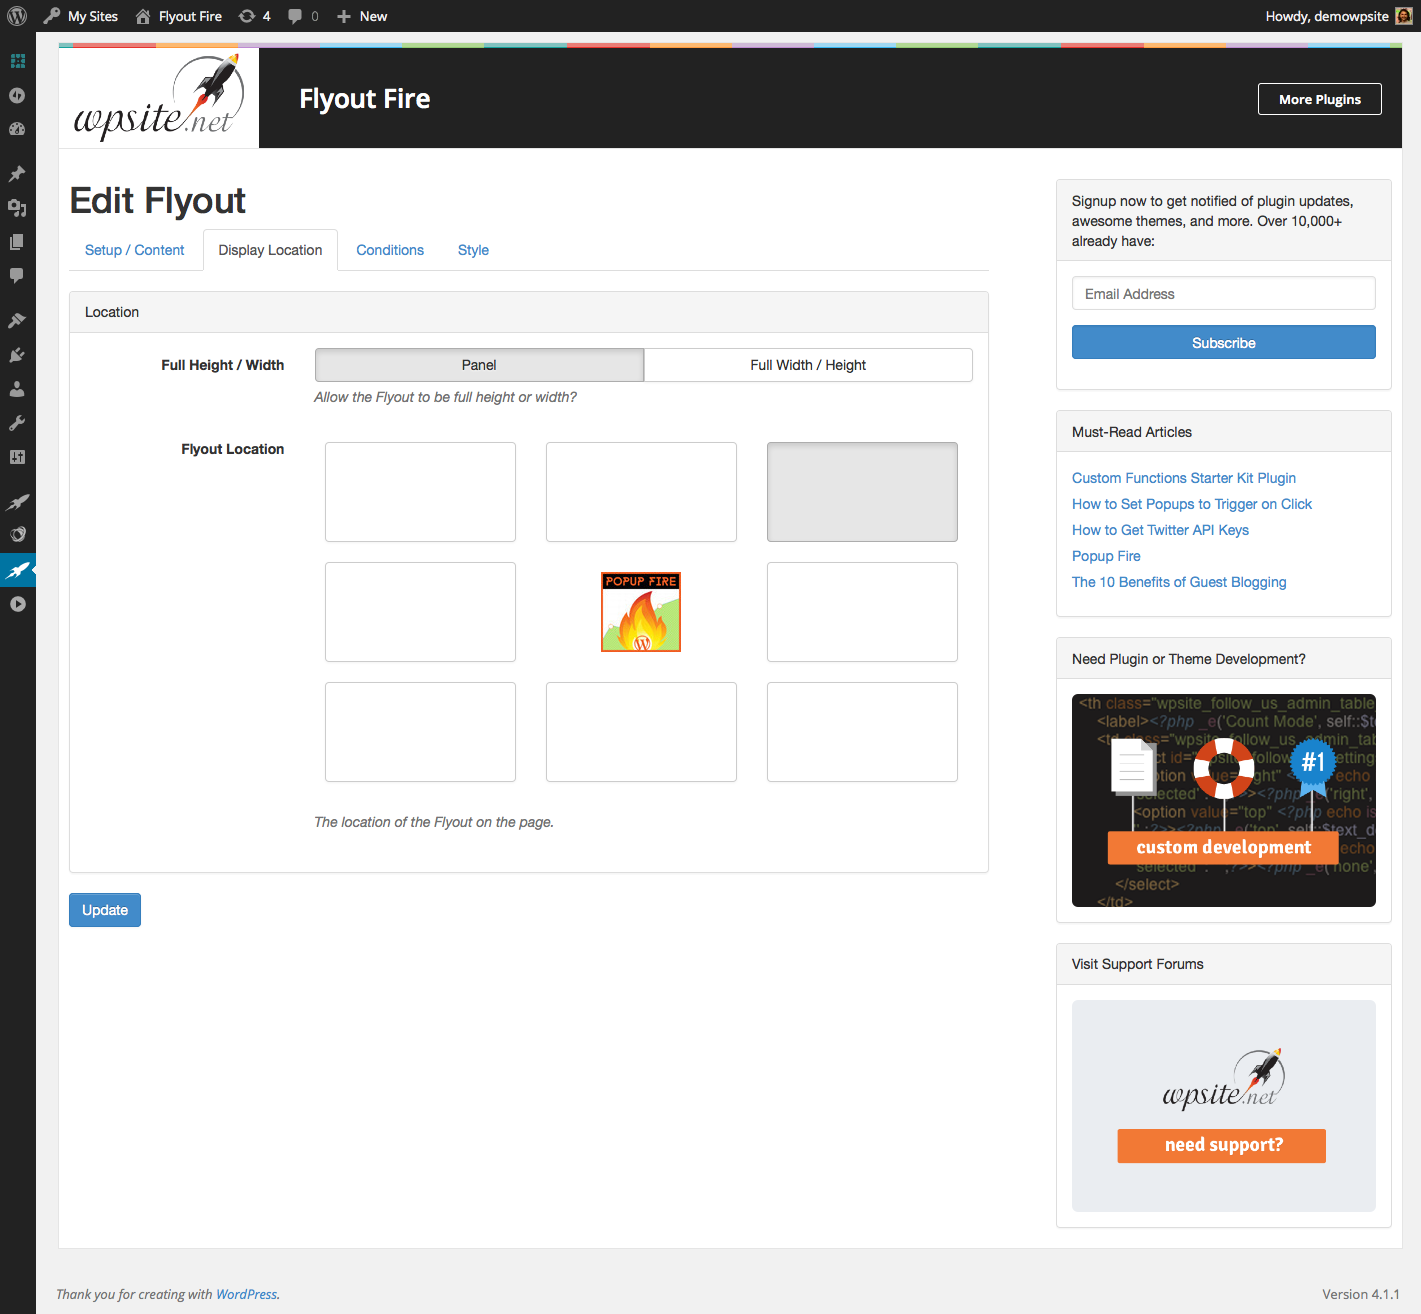
Task: Click the blue Update button
Action: [x=105, y=910]
